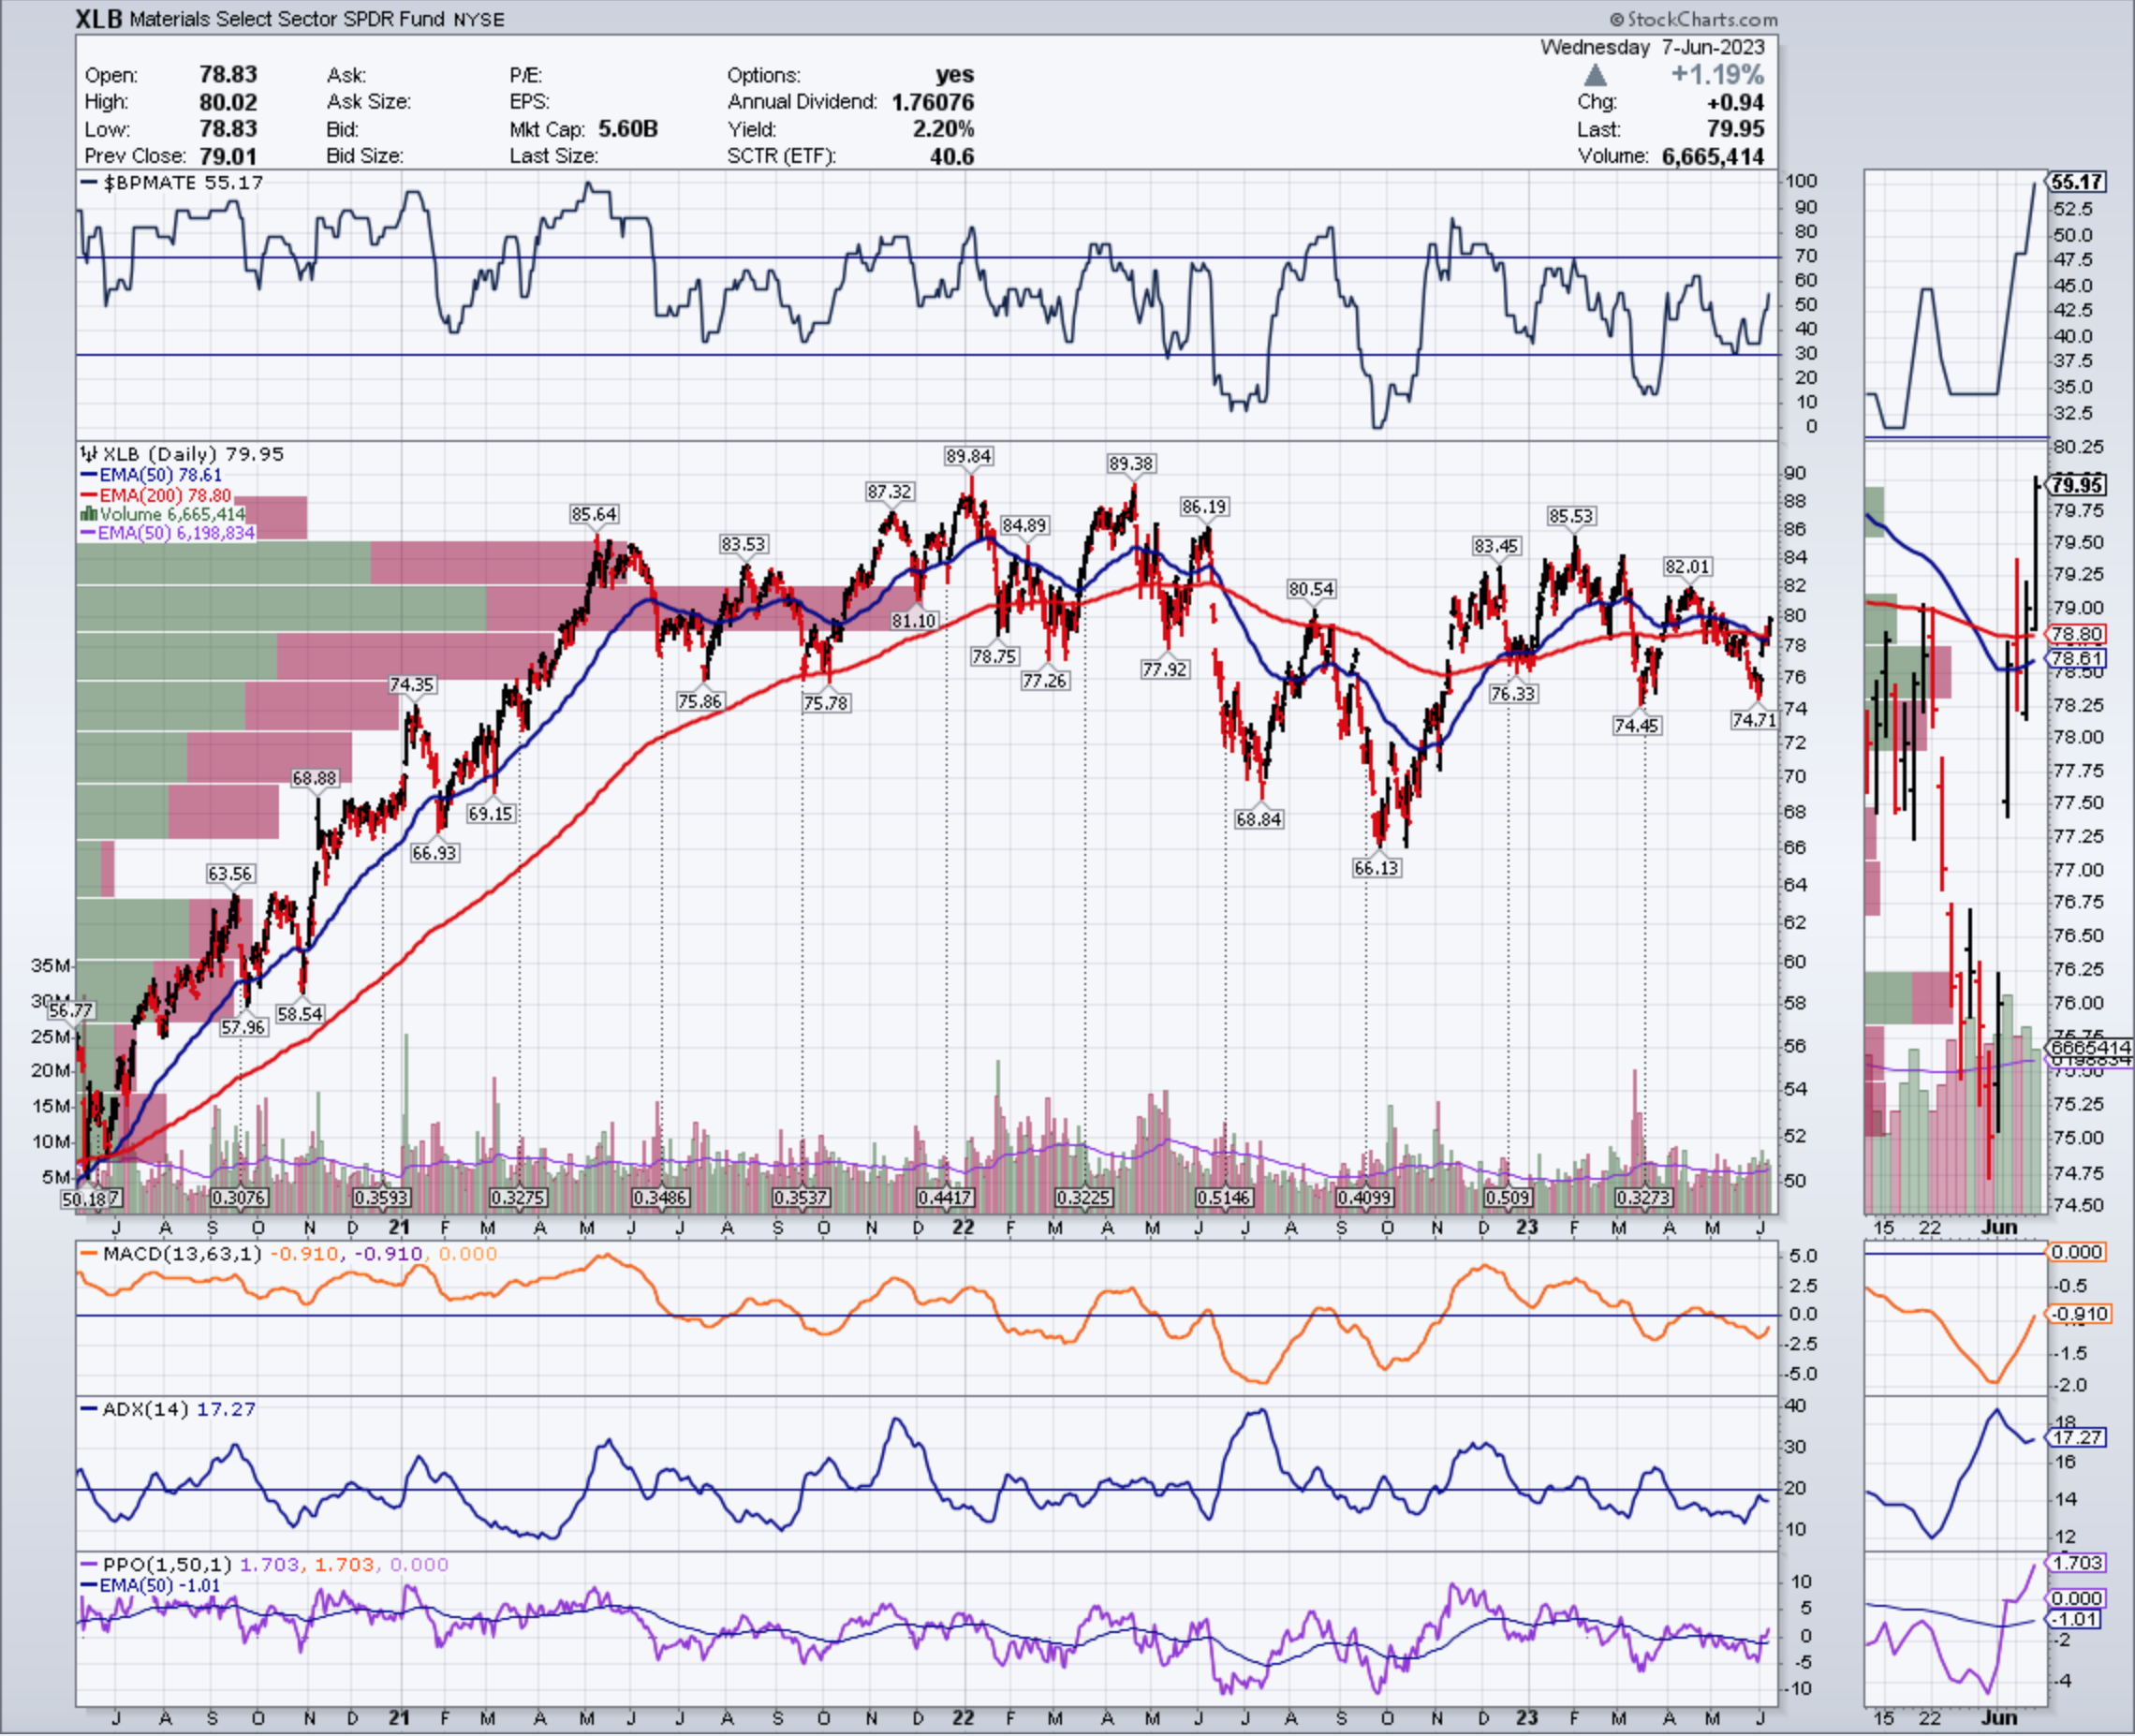Click the 82.01 peak price label

point(1687,566)
